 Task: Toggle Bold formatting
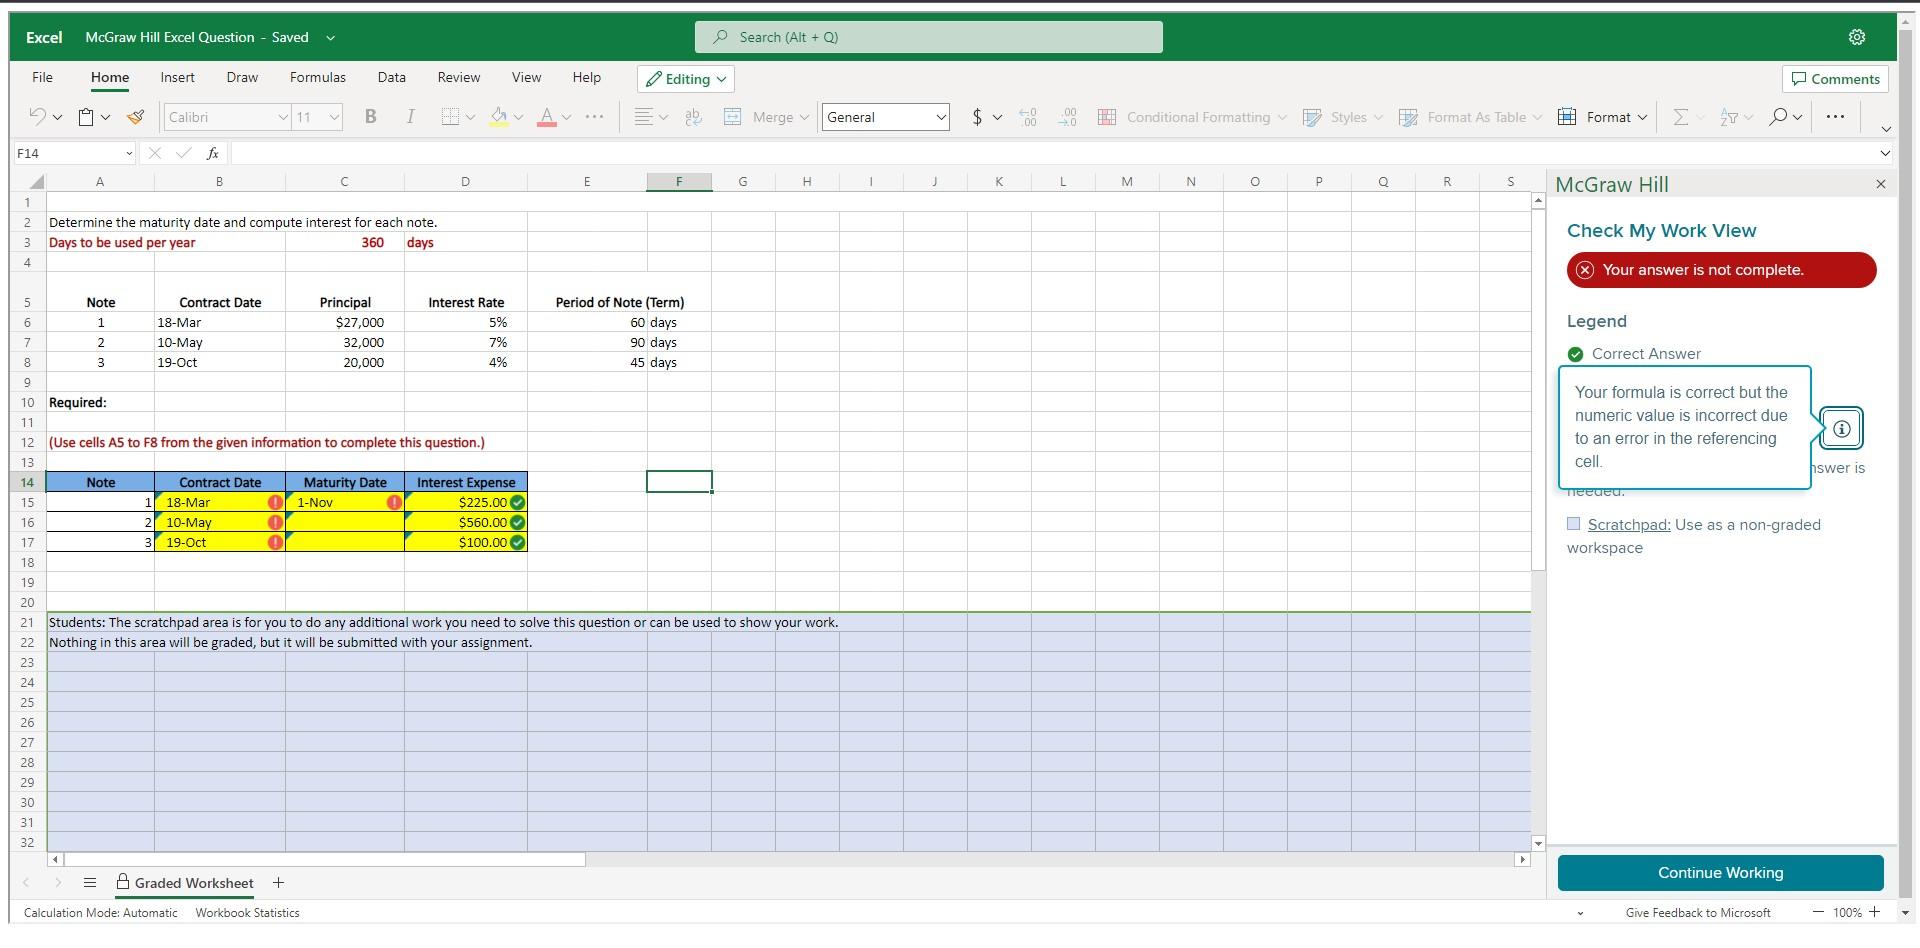pyautogui.click(x=371, y=117)
